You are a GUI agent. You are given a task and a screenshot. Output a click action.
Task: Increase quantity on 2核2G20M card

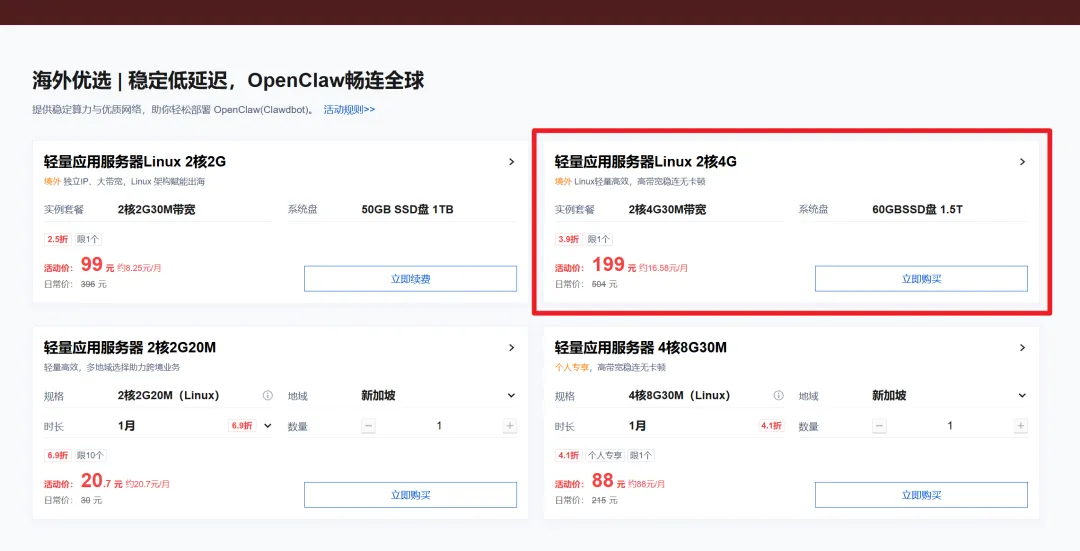(x=510, y=426)
